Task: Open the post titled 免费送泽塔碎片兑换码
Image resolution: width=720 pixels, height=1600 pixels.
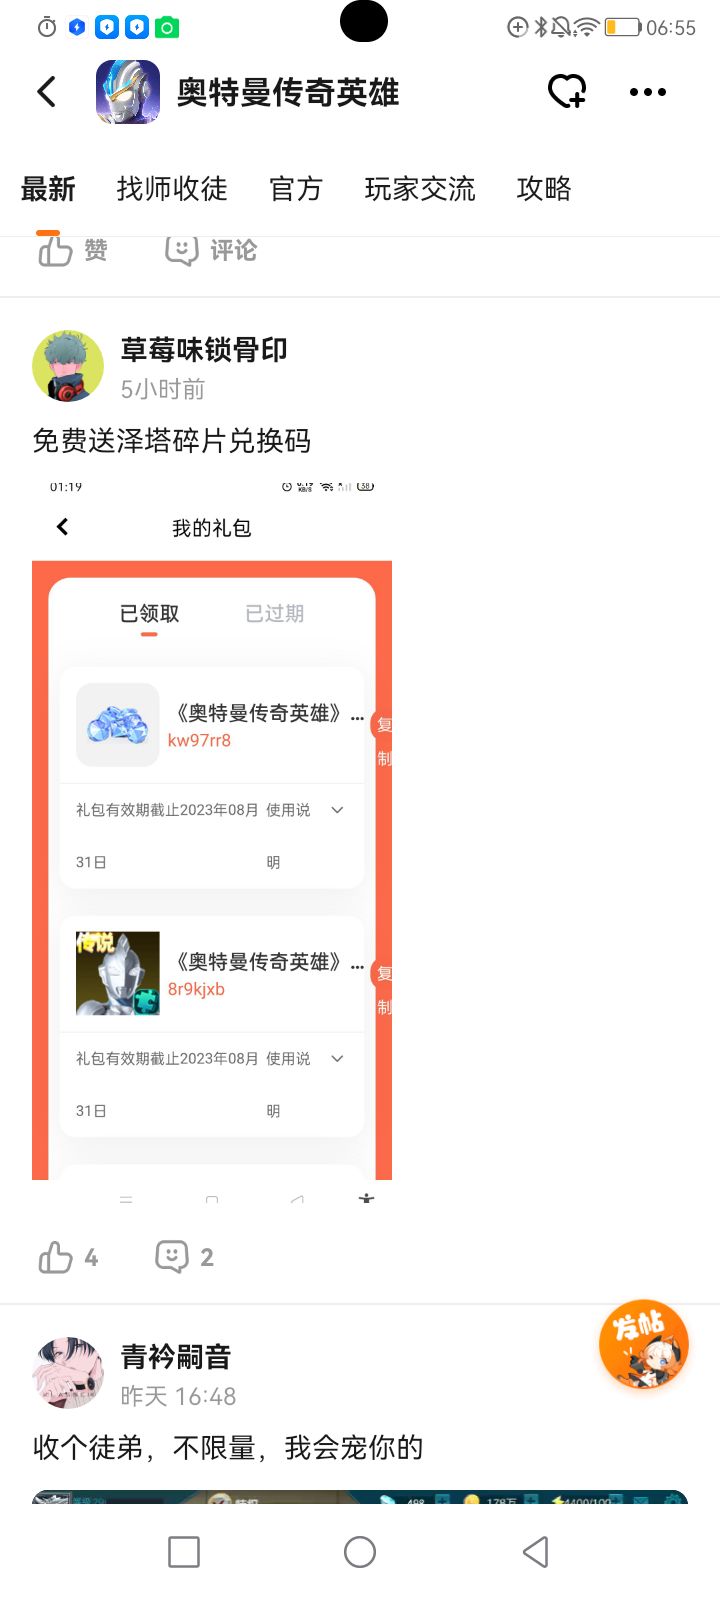Action: coord(172,440)
